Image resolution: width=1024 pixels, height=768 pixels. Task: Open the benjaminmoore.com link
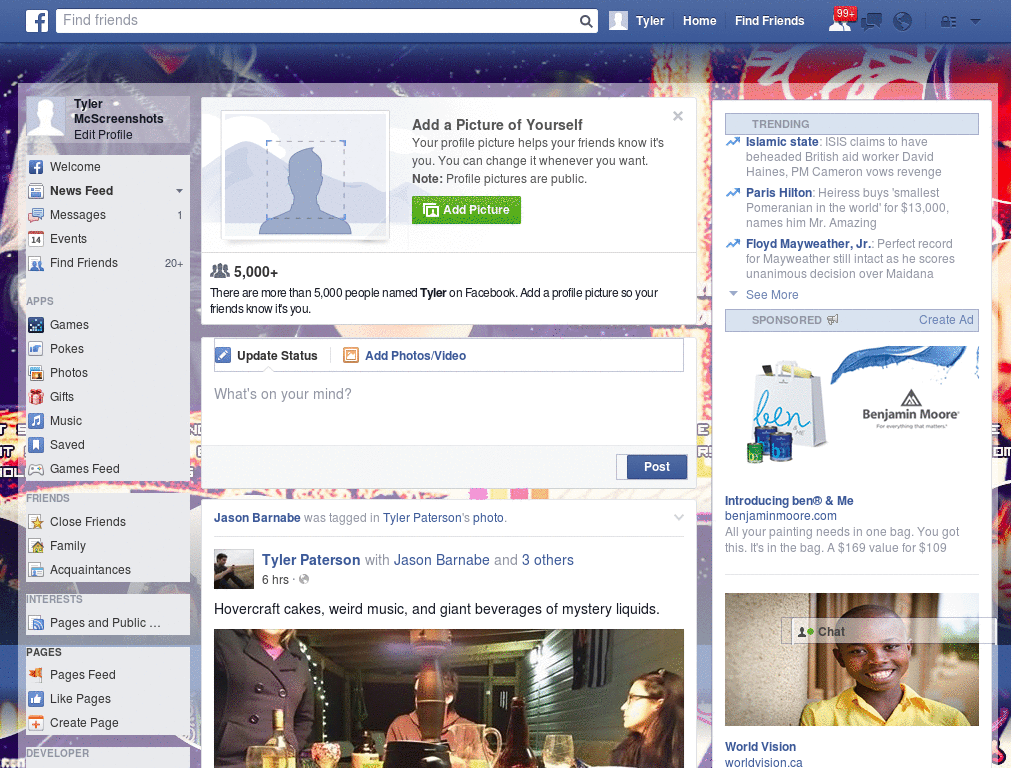(780, 515)
